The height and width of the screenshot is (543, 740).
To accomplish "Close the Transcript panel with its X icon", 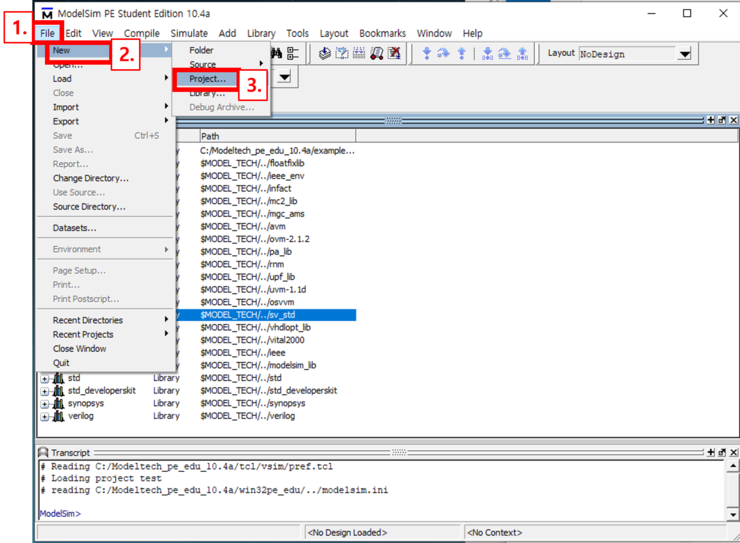I will coord(733,452).
